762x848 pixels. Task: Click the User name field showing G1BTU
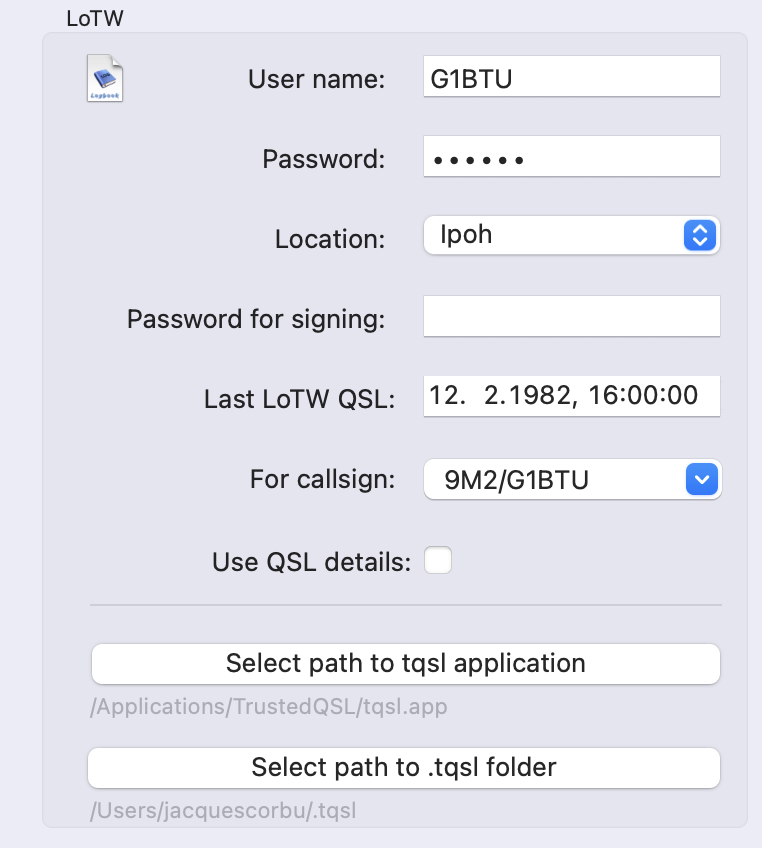click(572, 76)
